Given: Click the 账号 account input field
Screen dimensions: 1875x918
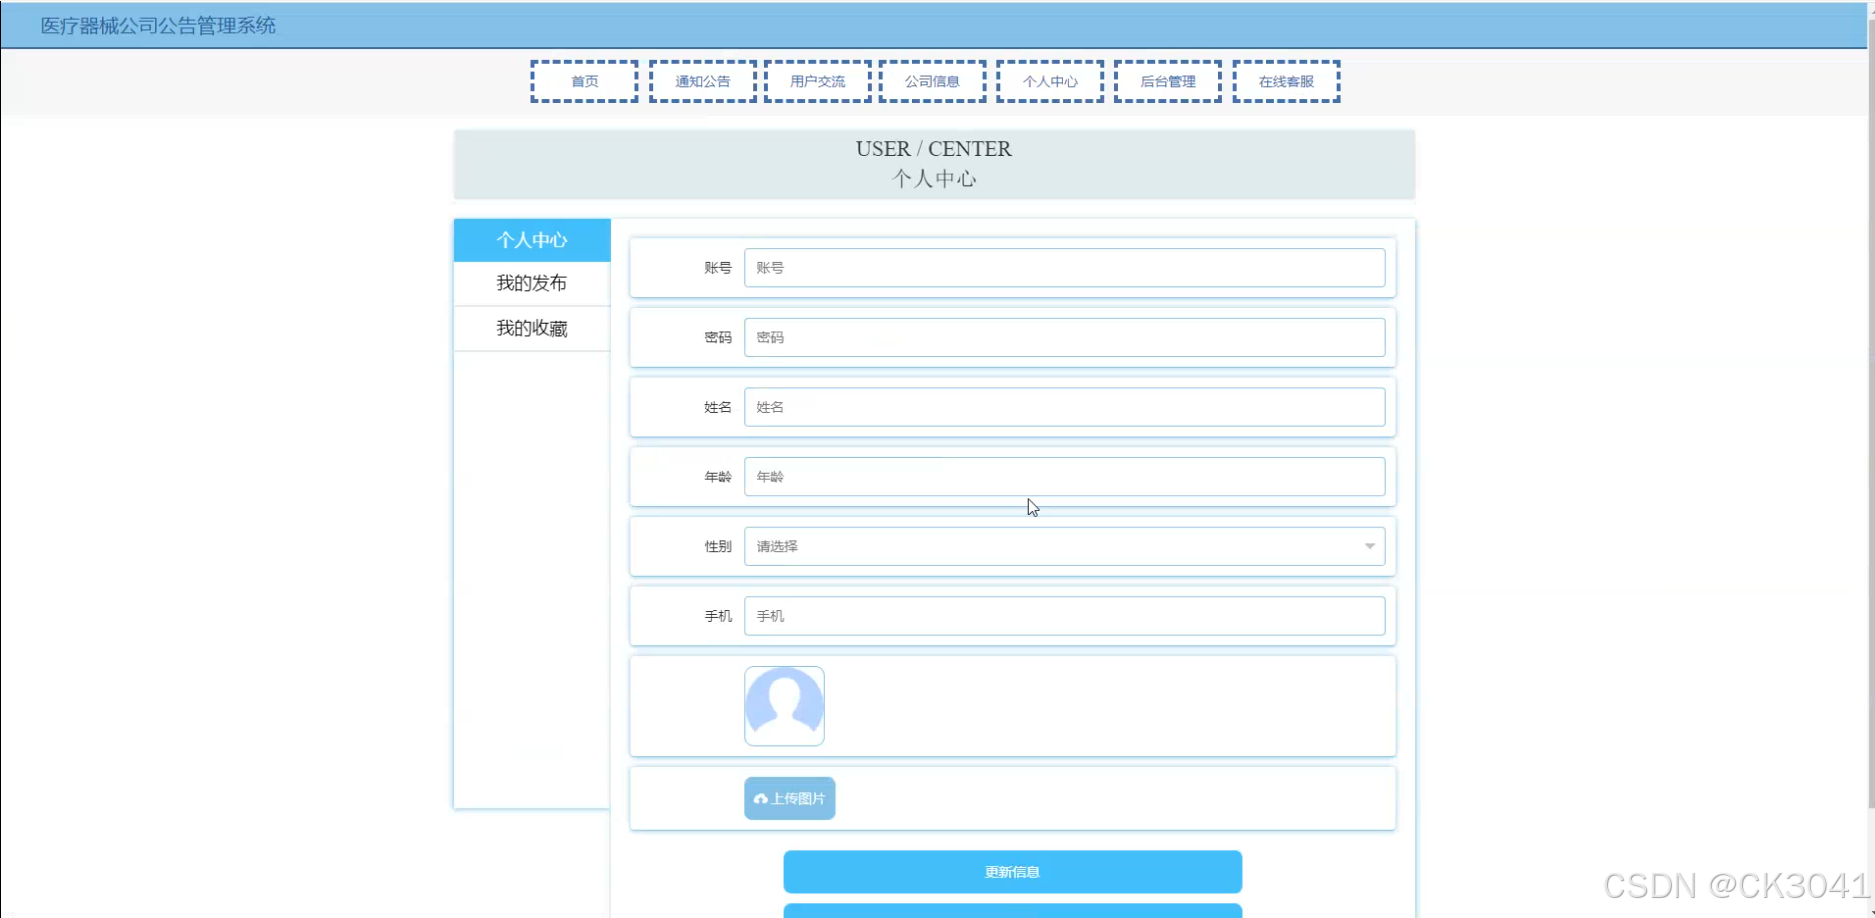Looking at the screenshot, I should 1064,267.
